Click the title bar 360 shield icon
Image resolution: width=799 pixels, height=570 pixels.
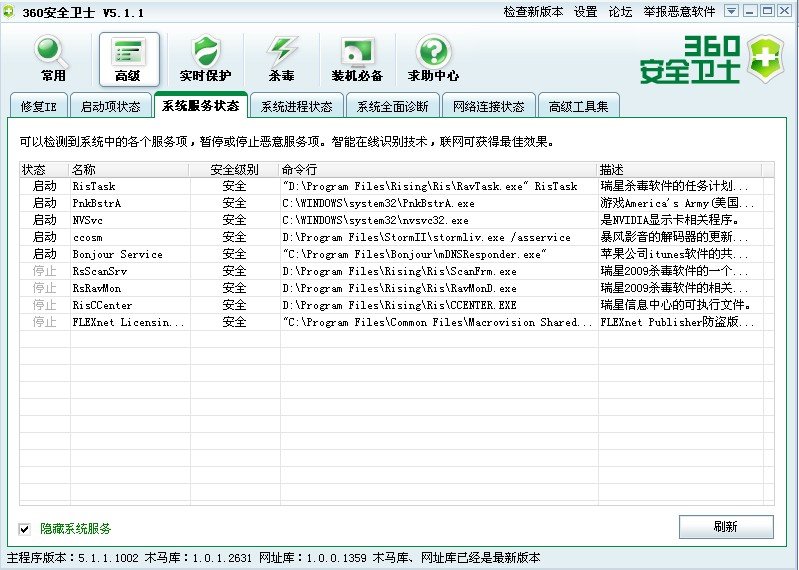10,11
